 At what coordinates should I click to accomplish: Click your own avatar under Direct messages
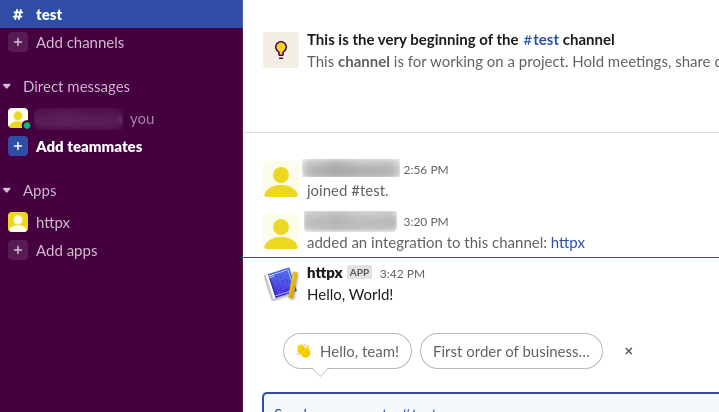(18, 118)
